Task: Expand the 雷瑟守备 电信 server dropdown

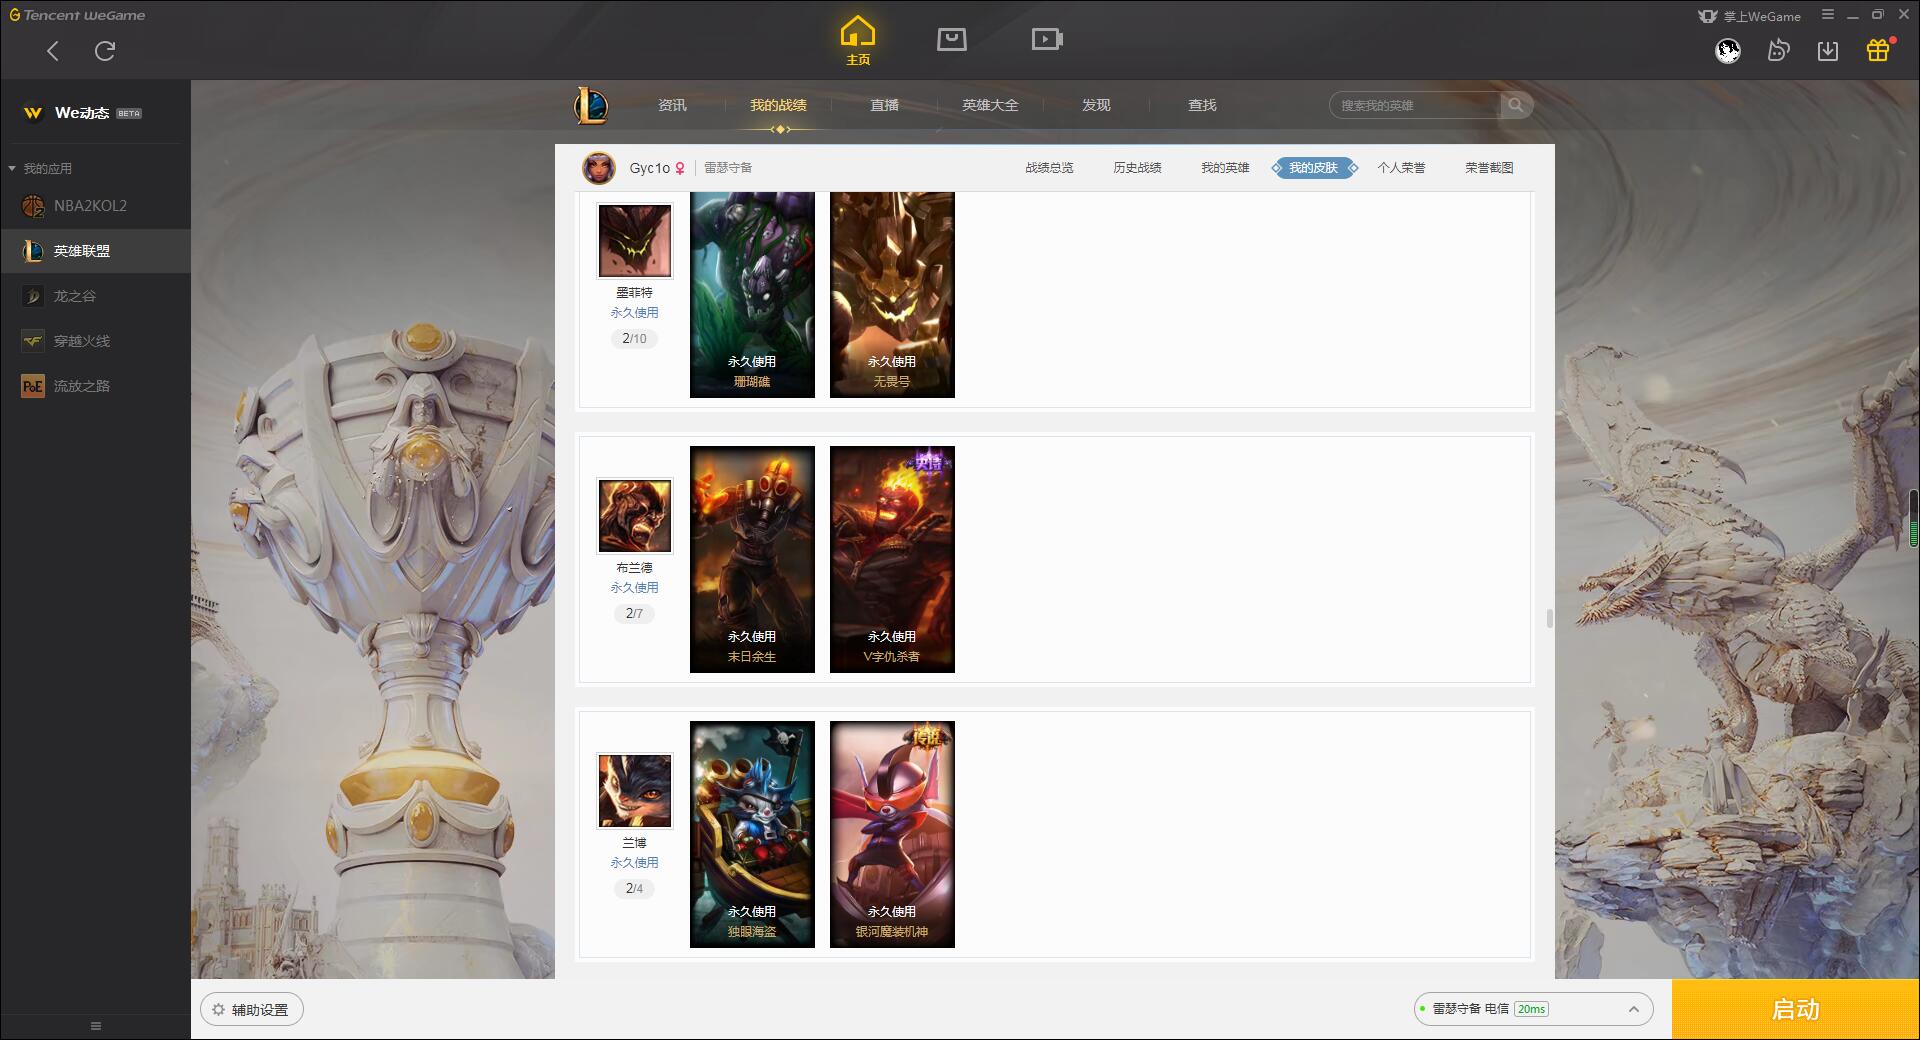Action: click(1533, 1009)
